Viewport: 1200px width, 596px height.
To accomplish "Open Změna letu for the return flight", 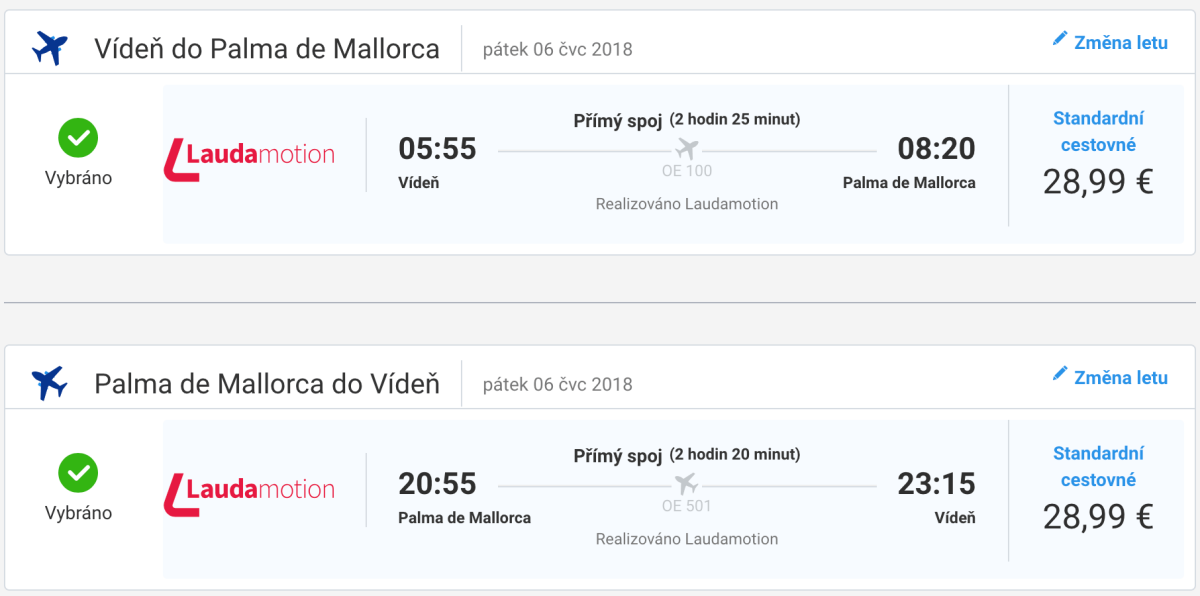I will (1120, 378).
